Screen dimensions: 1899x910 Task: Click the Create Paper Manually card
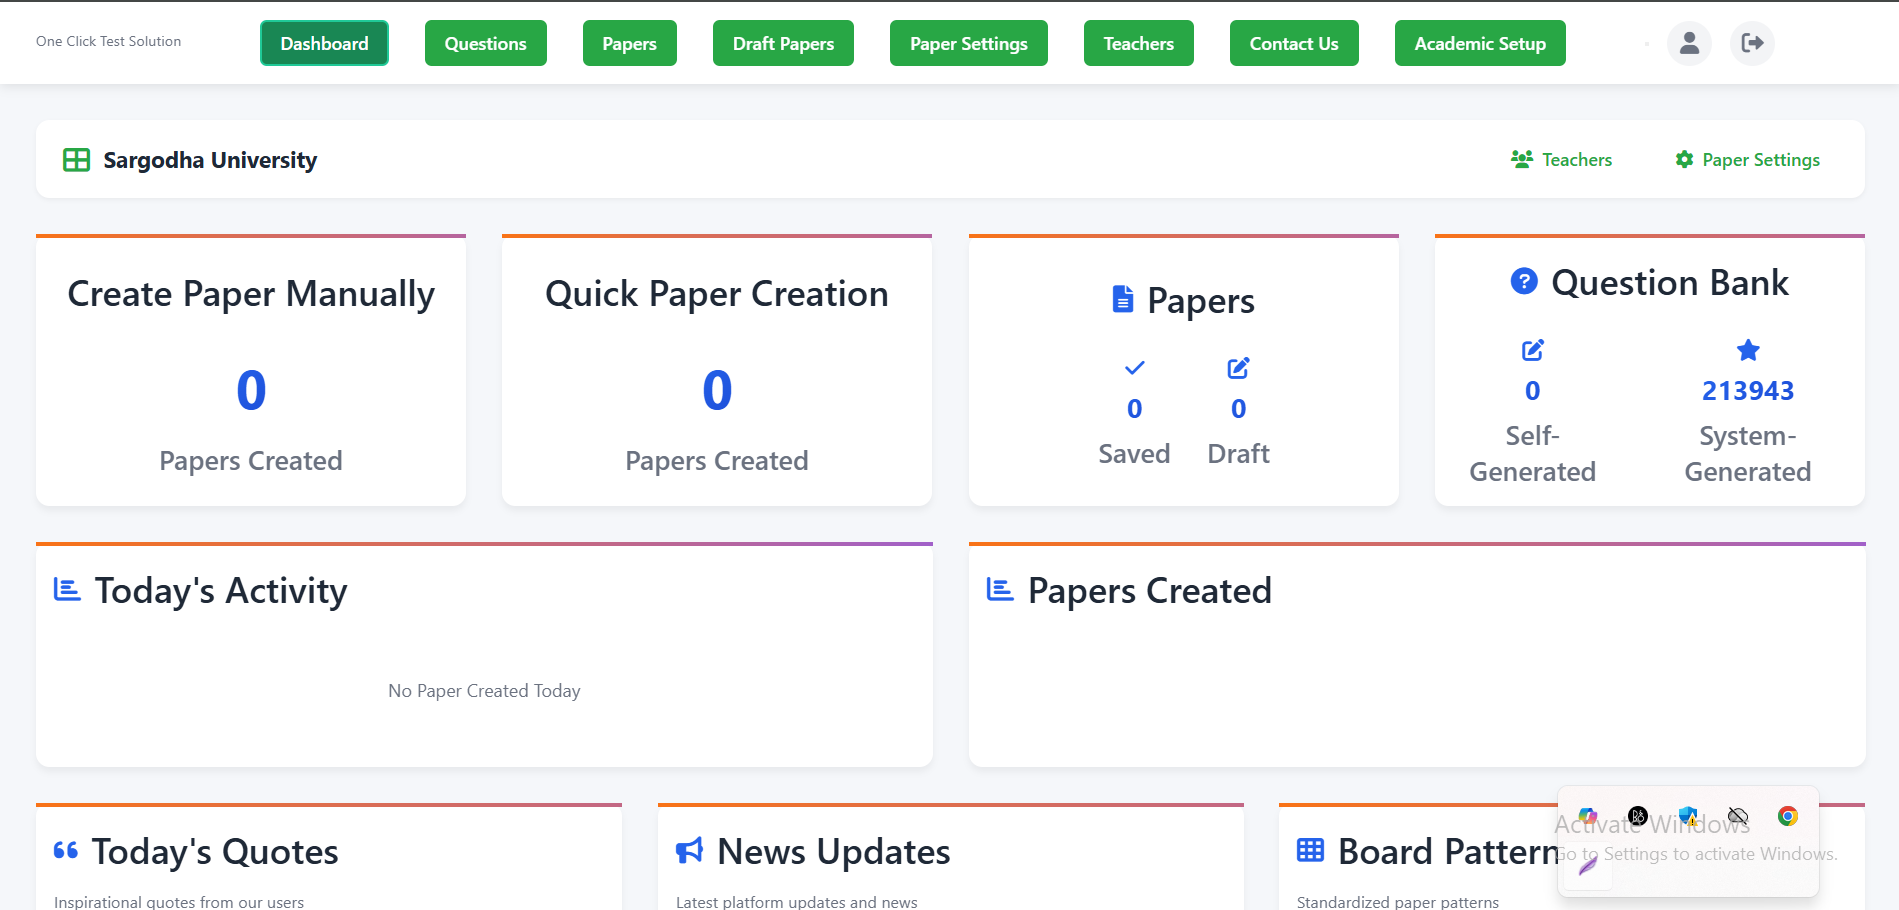click(x=251, y=371)
